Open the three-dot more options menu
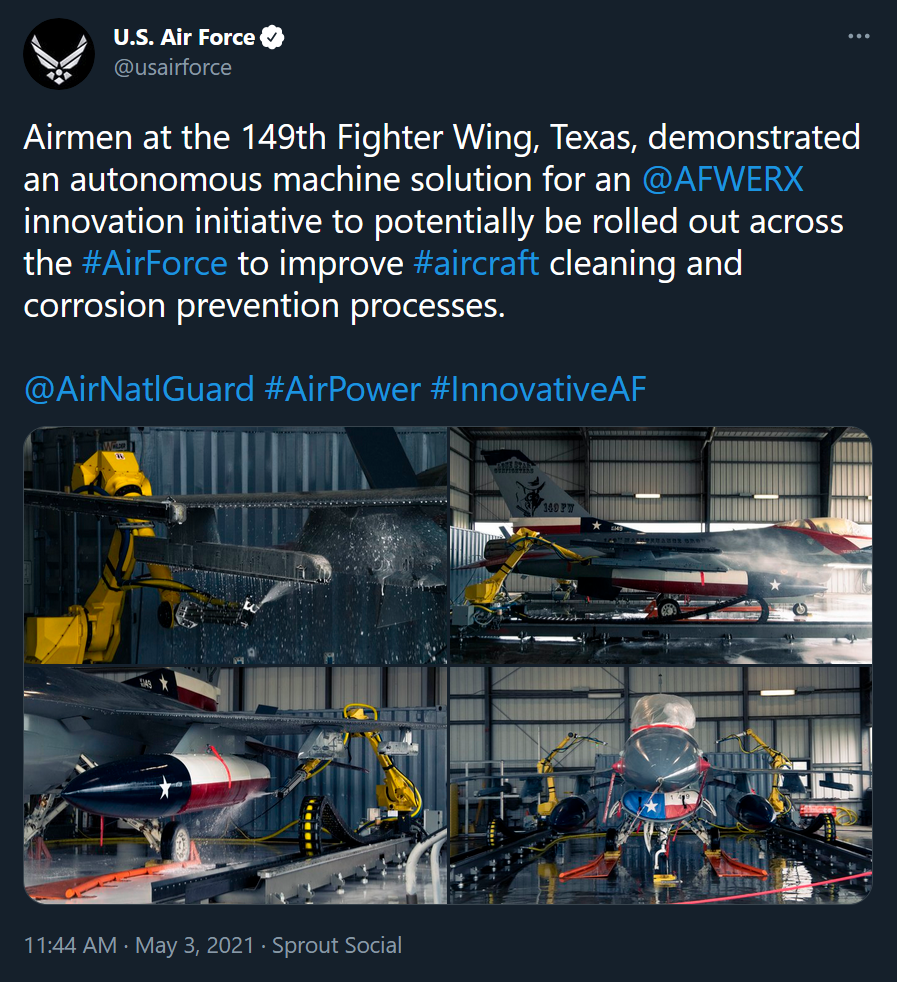This screenshot has width=897, height=982. tap(859, 36)
